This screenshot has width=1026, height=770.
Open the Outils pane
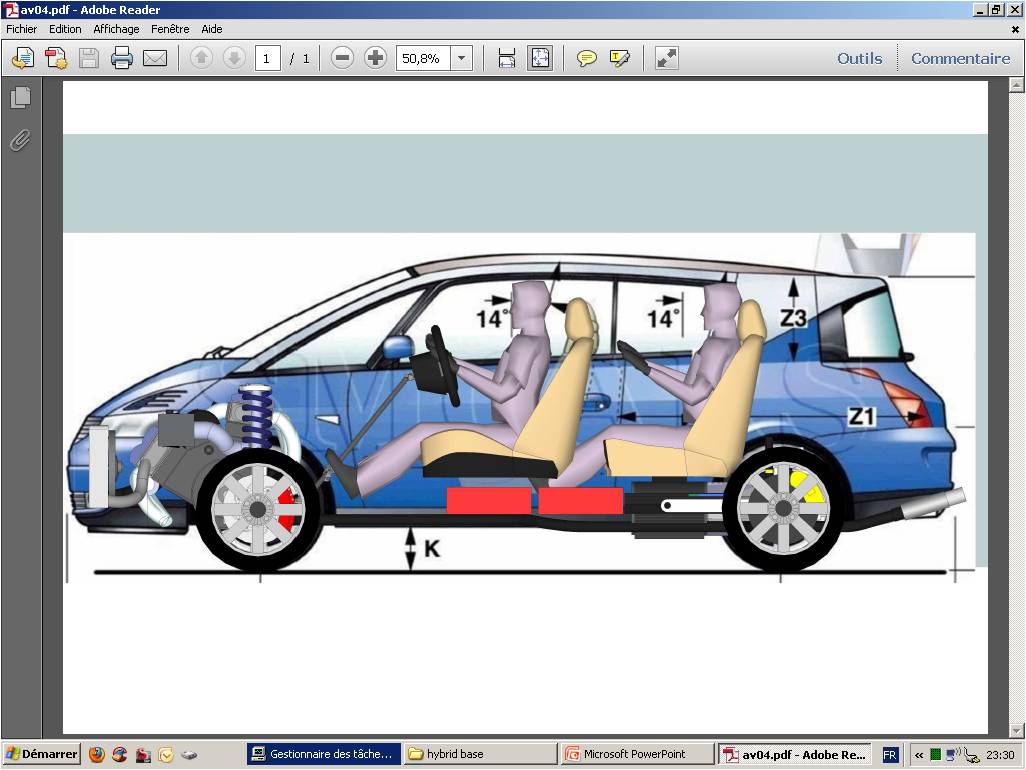point(859,58)
